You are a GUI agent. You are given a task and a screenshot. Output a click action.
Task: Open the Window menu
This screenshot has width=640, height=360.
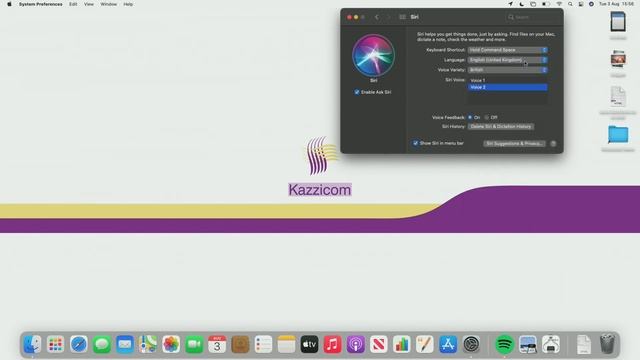tap(109, 4)
